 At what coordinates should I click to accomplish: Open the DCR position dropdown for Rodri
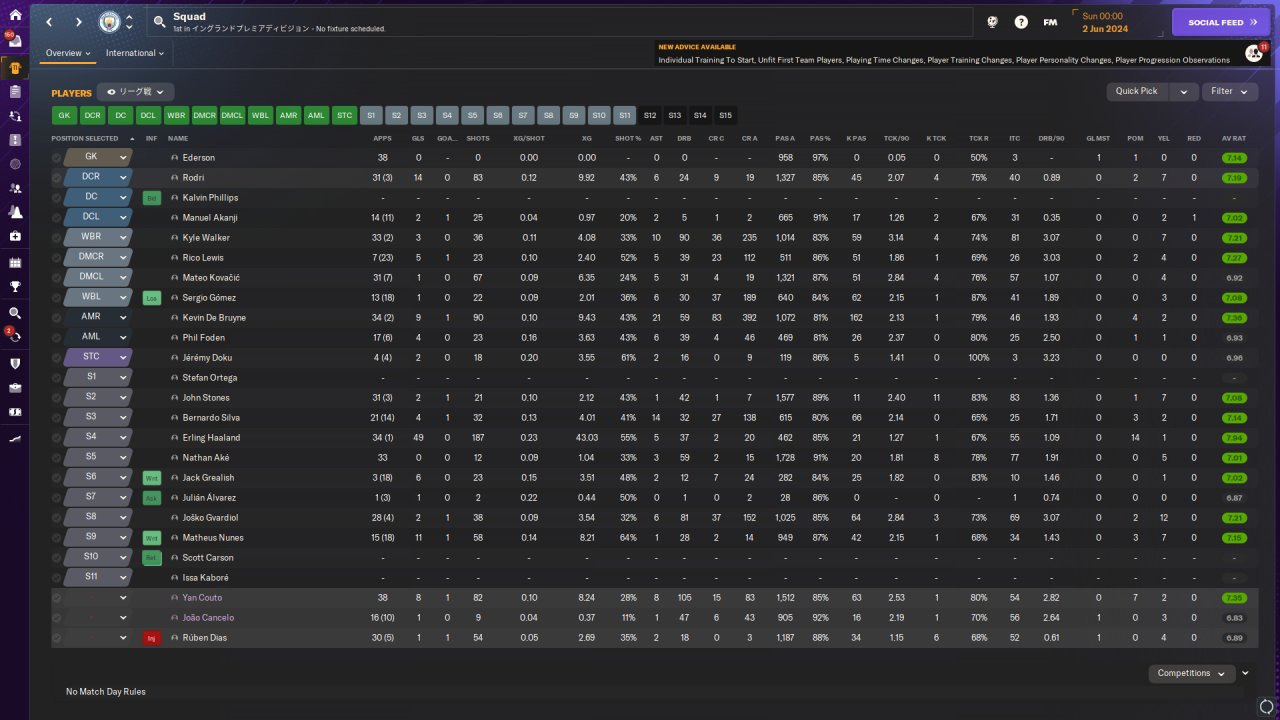click(x=98, y=178)
